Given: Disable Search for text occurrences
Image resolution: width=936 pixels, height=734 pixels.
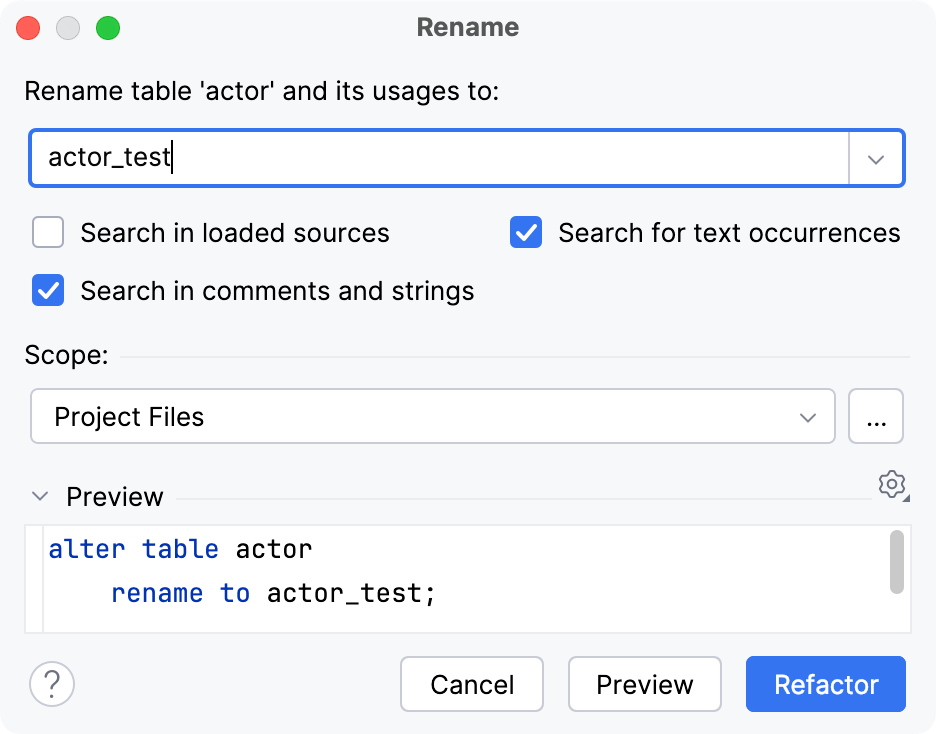Looking at the screenshot, I should 525,232.
